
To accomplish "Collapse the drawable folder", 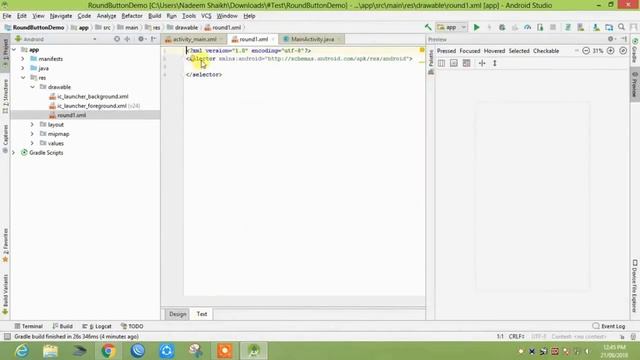I will pos(32,87).
